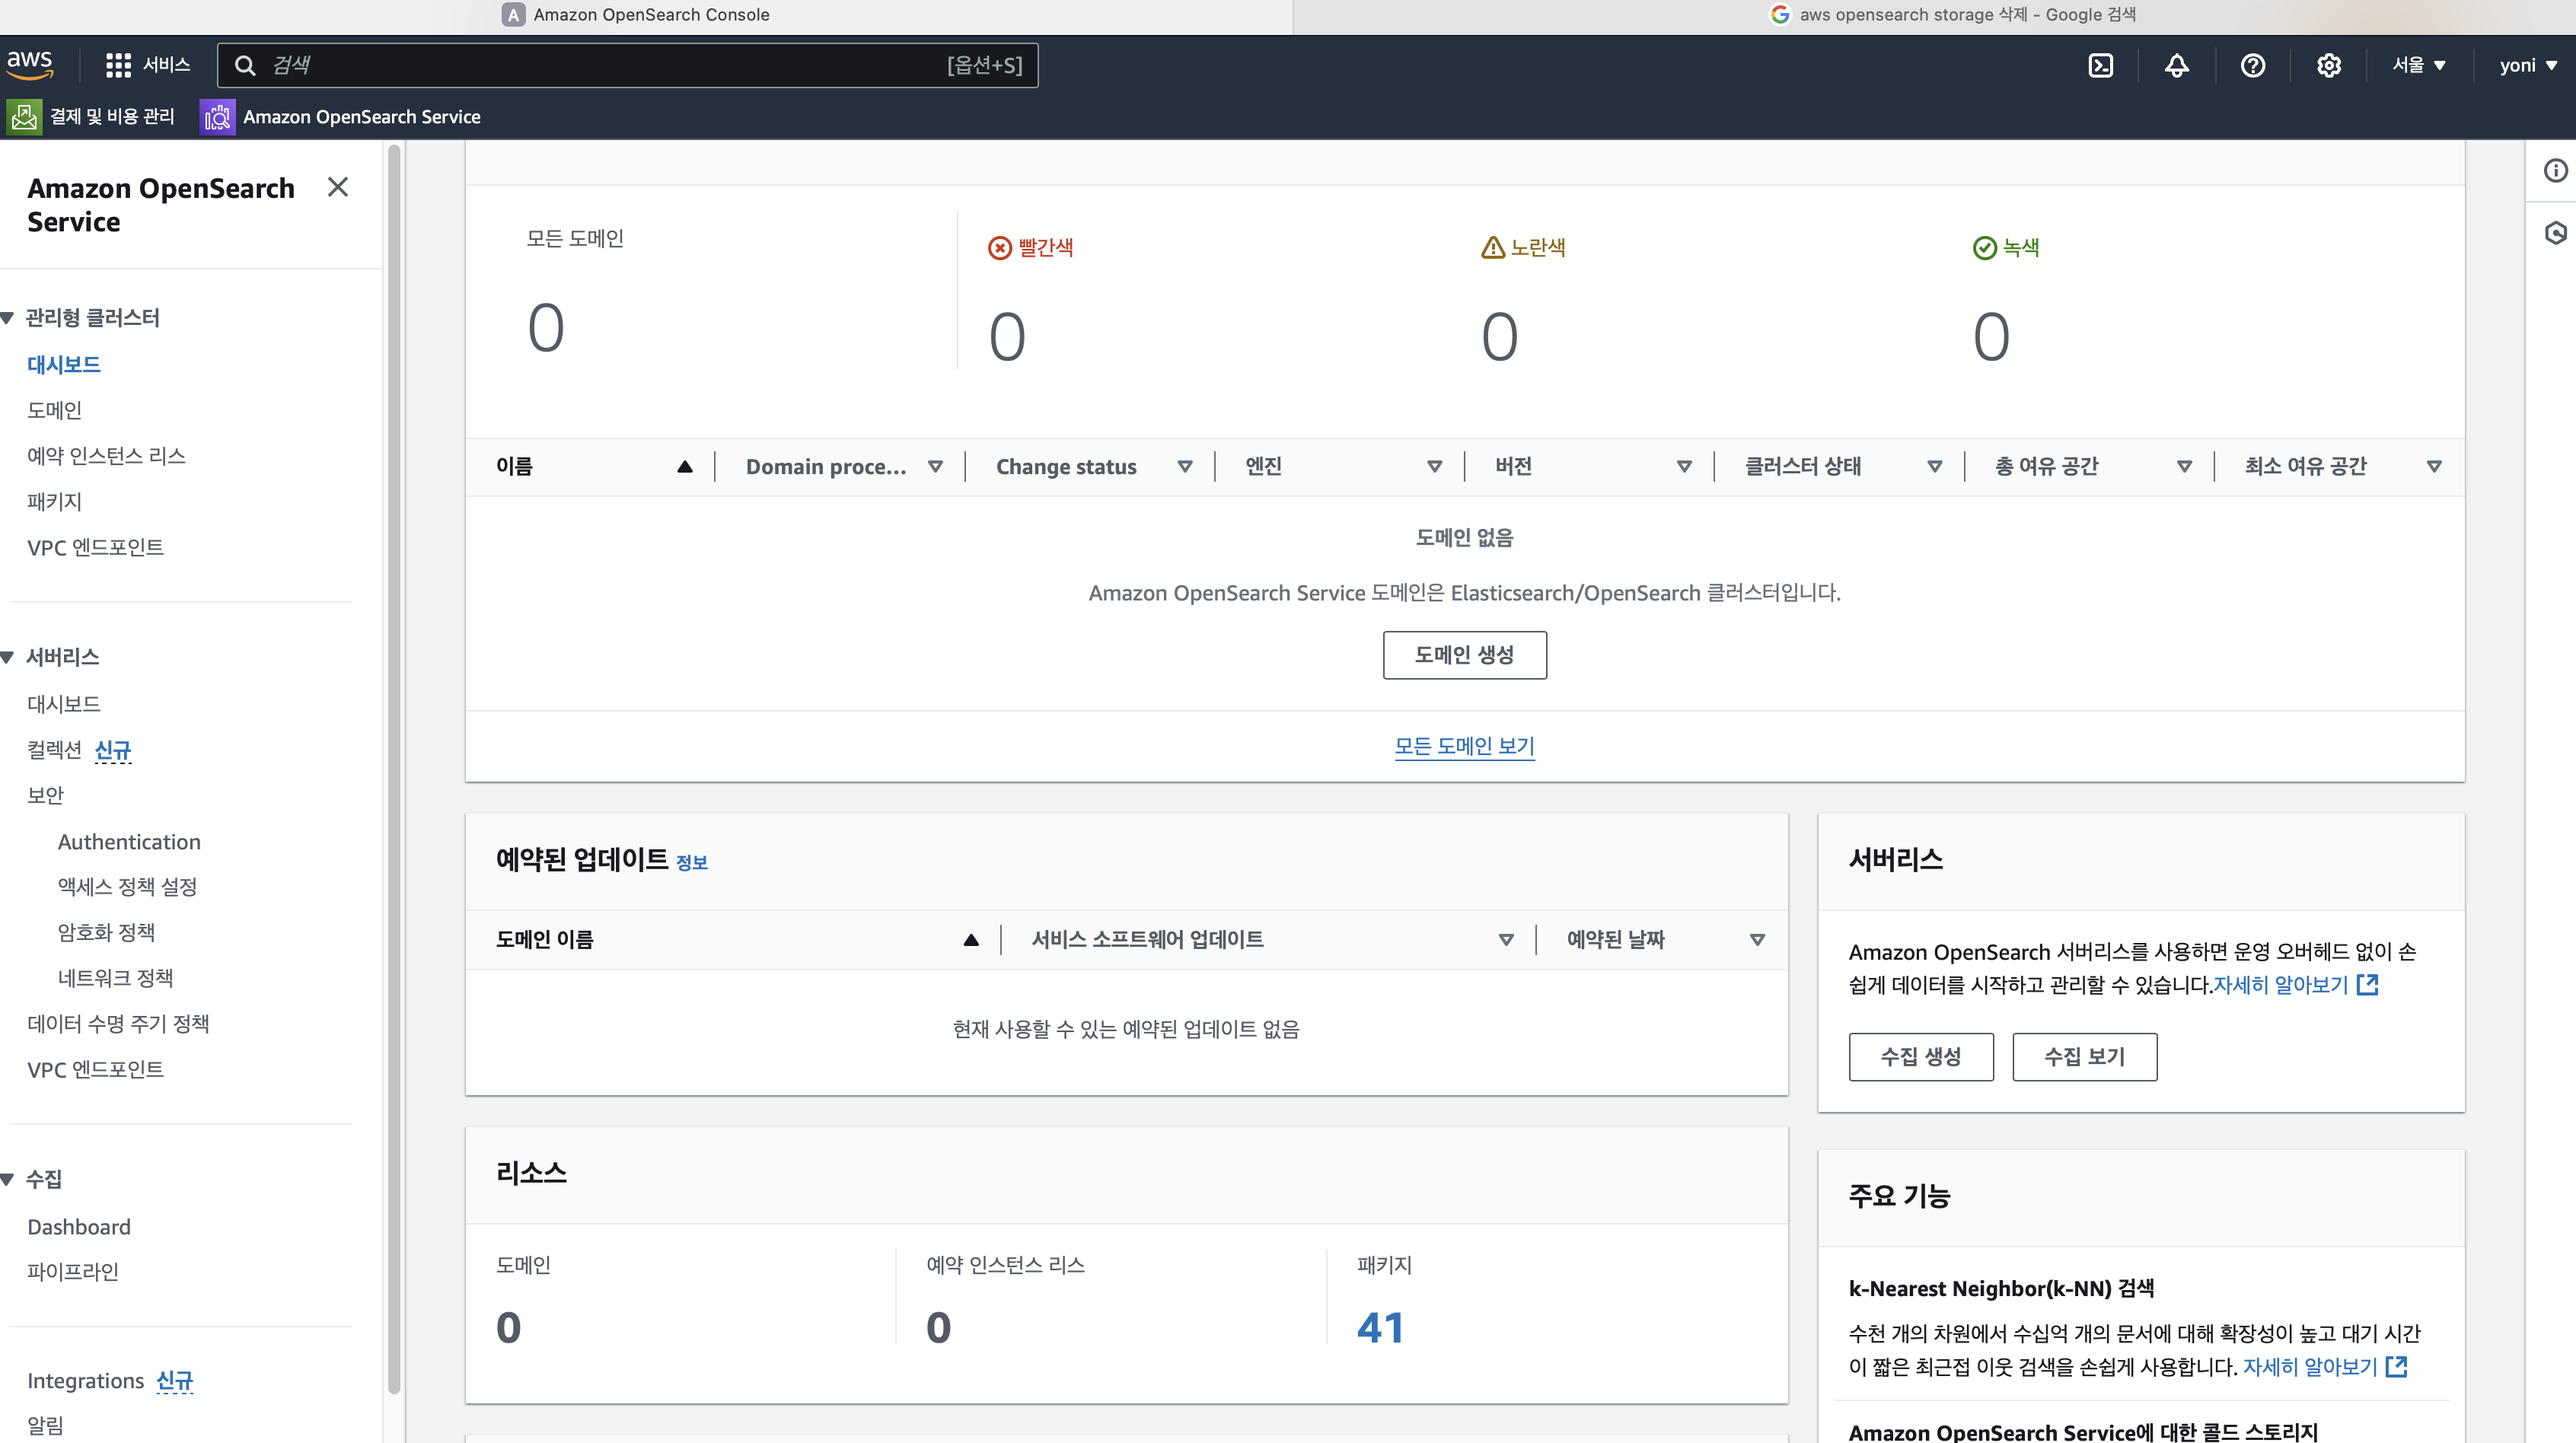Open Authentication in the sidebar
The height and width of the screenshot is (1443, 2576).
(129, 842)
